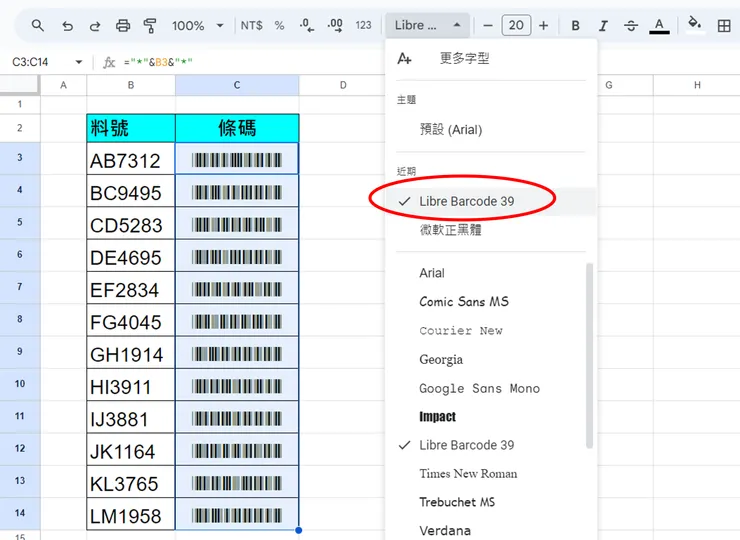This screenshot has width=740, height=540.
Task: Redo the last action
Action: 95,25
